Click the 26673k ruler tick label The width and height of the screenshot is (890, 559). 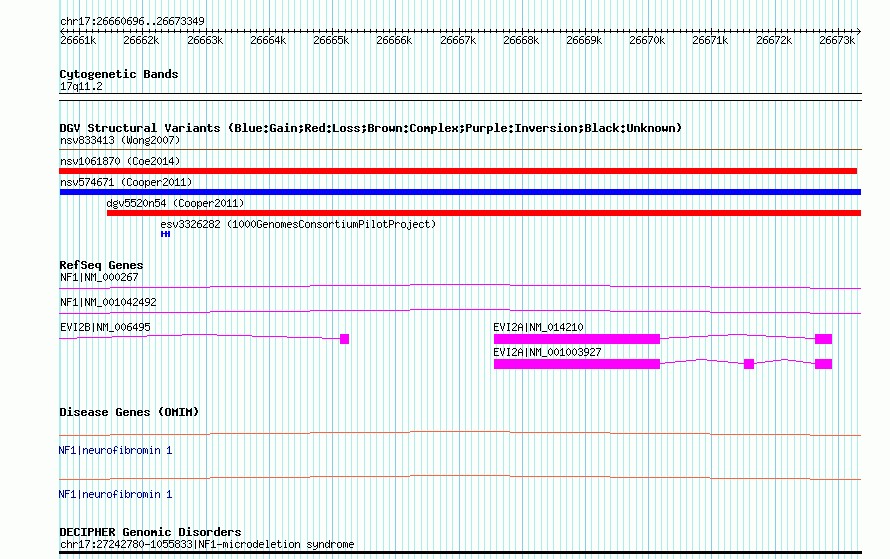tap(837, 40)
